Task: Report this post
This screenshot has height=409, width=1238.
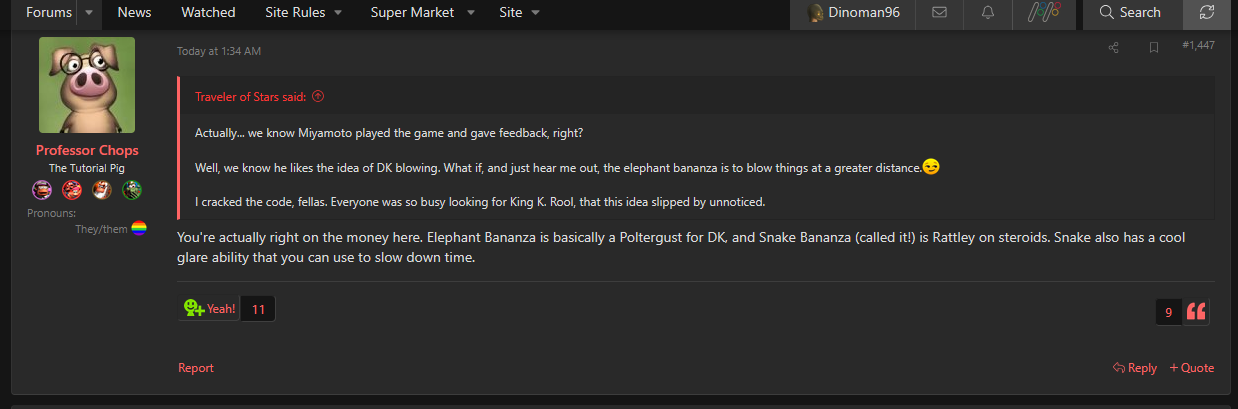Action: [196, 368]
